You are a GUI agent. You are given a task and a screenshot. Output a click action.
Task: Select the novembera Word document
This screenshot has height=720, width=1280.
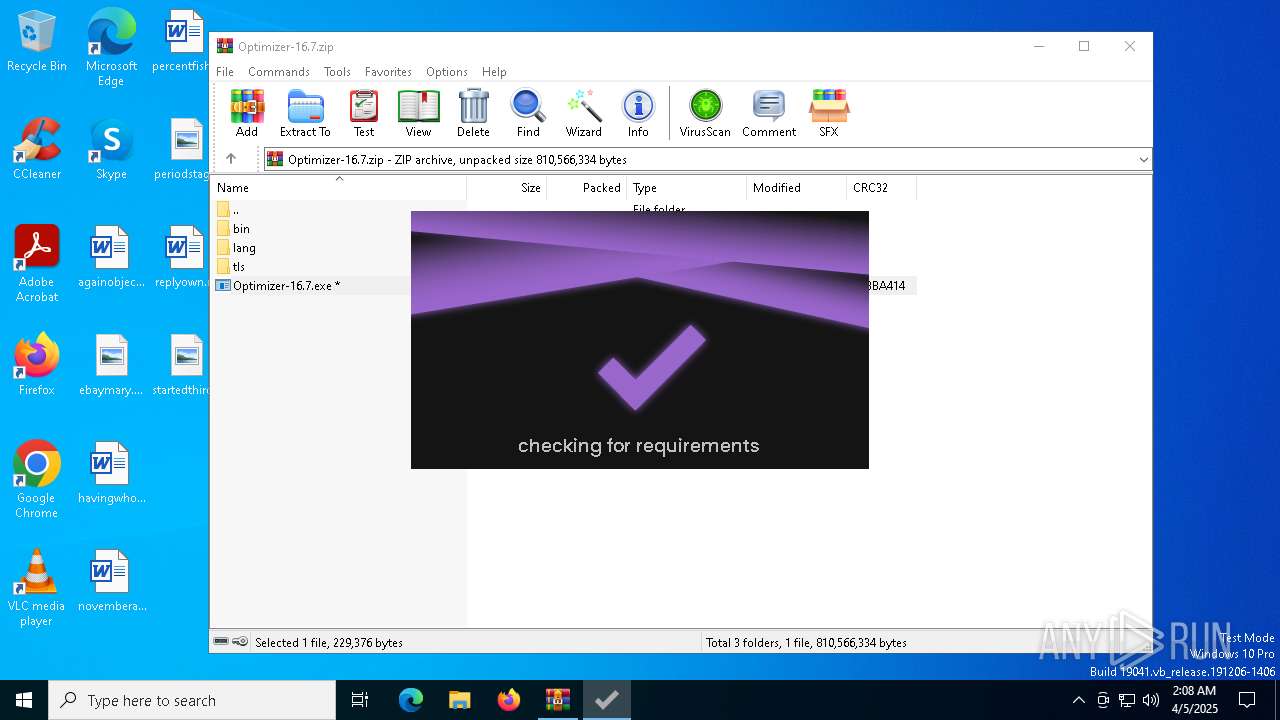(111, 582)
